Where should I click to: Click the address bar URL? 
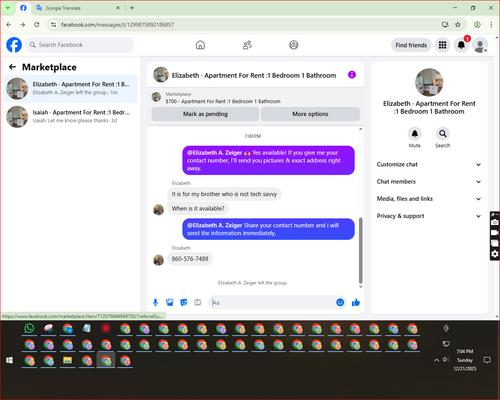pos(117,25)
